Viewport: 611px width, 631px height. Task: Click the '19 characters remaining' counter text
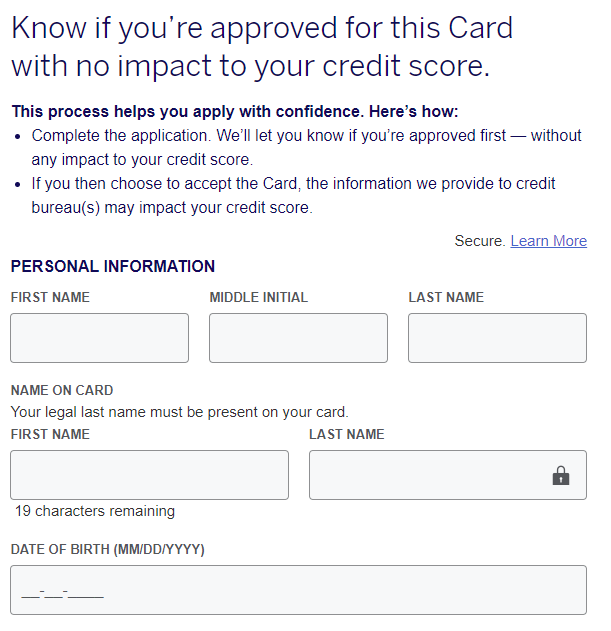click(x=95, y=511)
